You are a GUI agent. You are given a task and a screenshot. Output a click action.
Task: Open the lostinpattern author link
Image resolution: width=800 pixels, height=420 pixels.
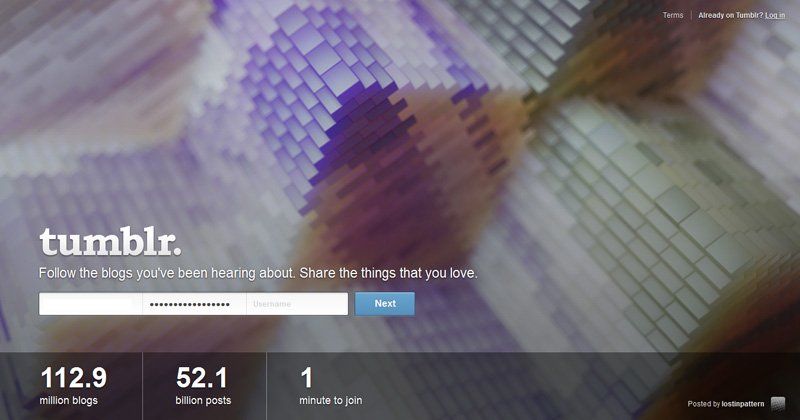[743, 404]
